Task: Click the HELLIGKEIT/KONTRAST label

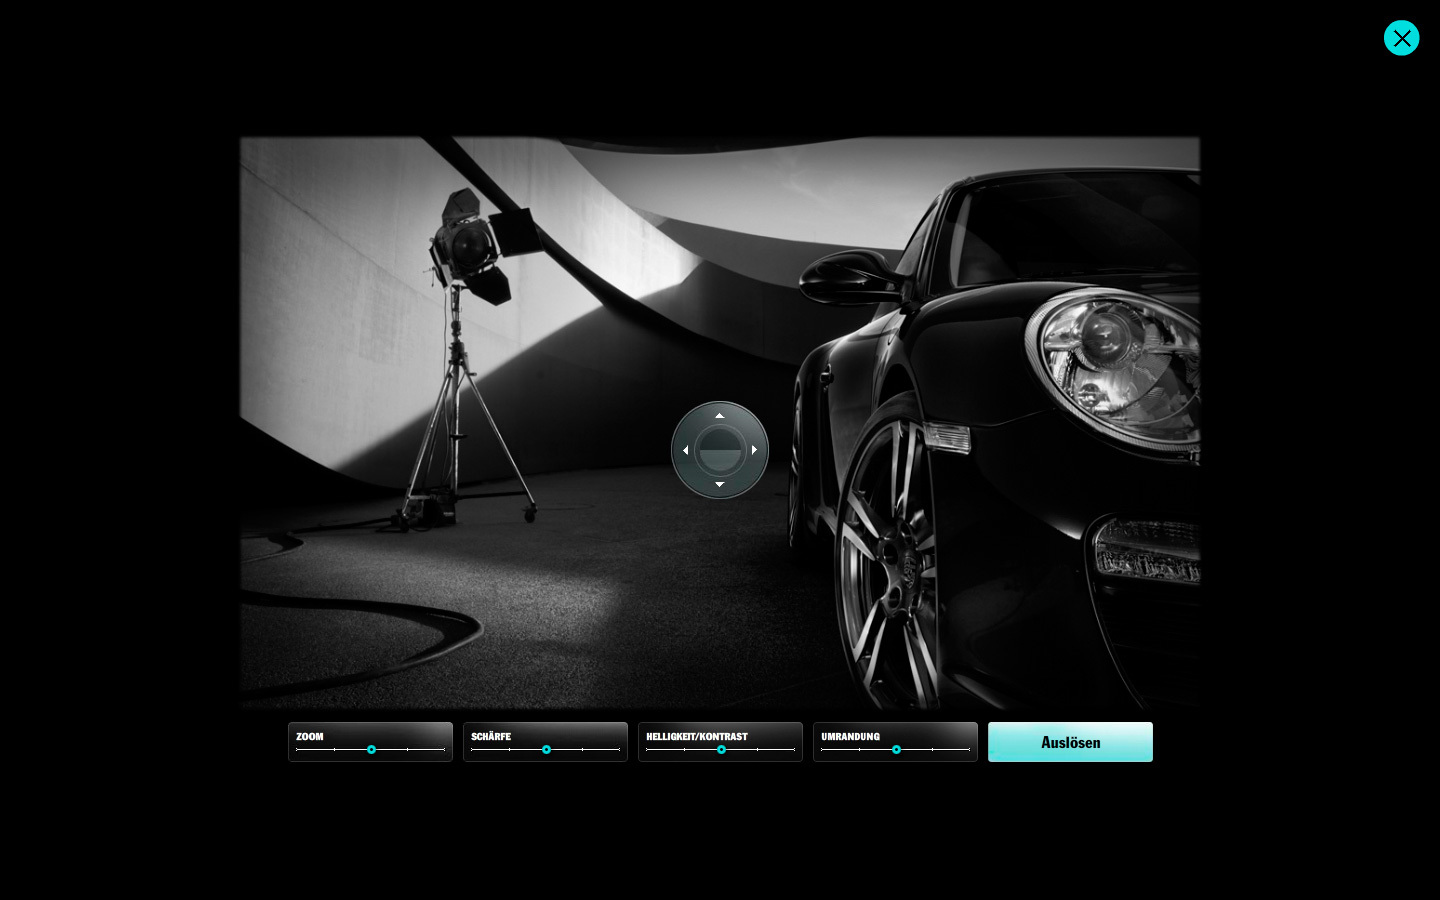Action: click(x=697, y=736)
